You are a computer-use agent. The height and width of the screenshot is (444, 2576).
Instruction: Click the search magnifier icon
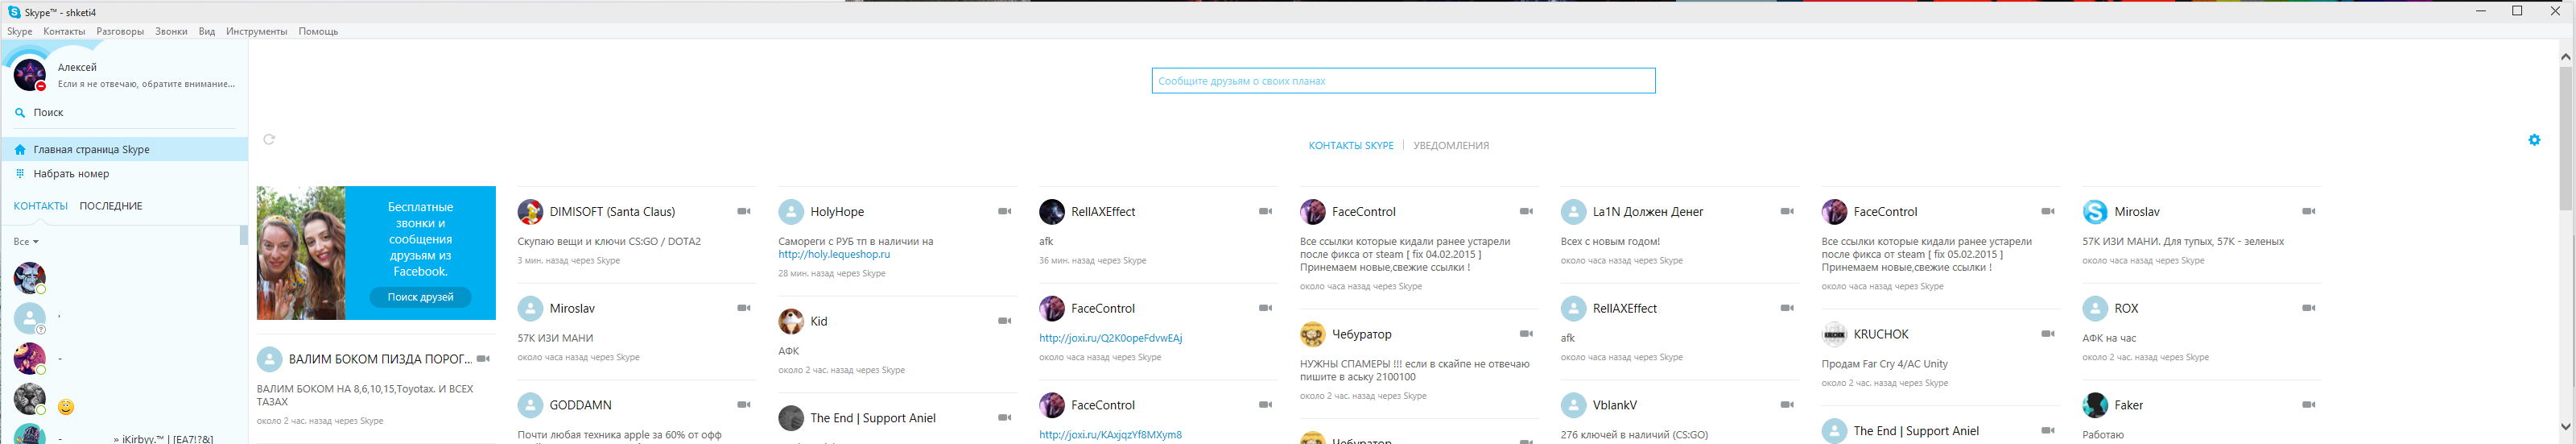pos(20,113)
